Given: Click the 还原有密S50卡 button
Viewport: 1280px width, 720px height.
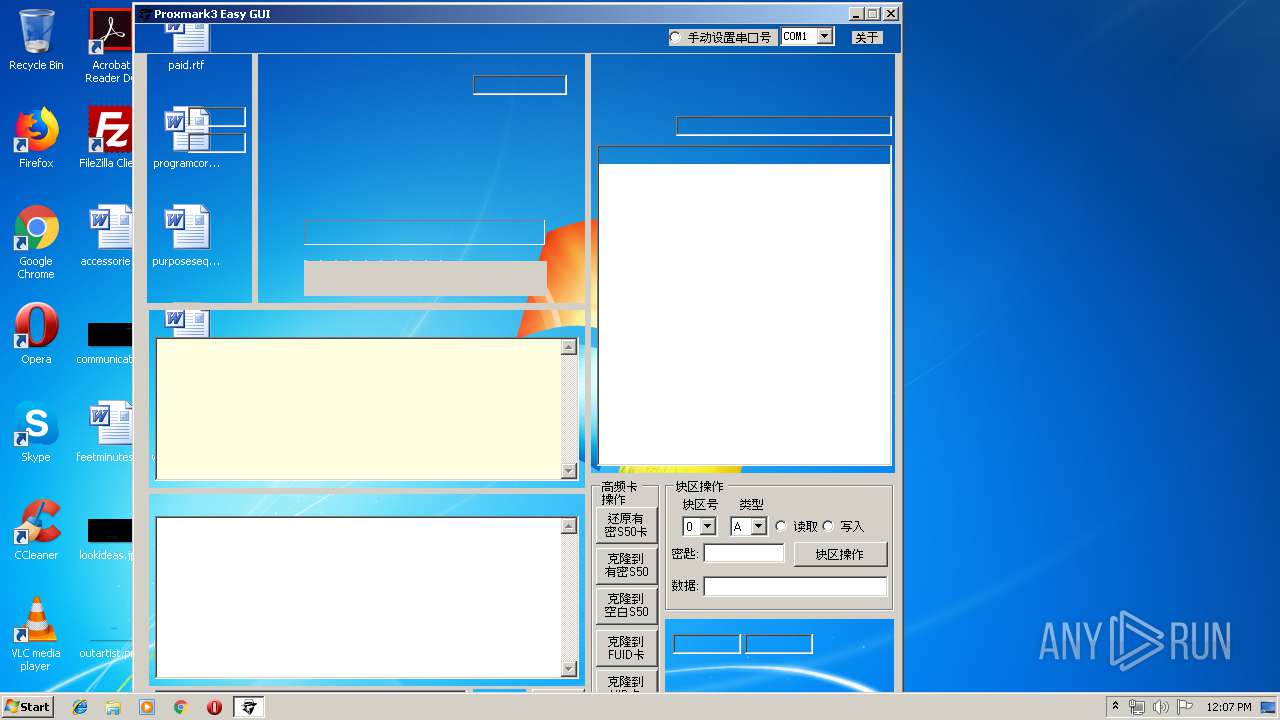Looking at the screenshot, I should 626,525.
